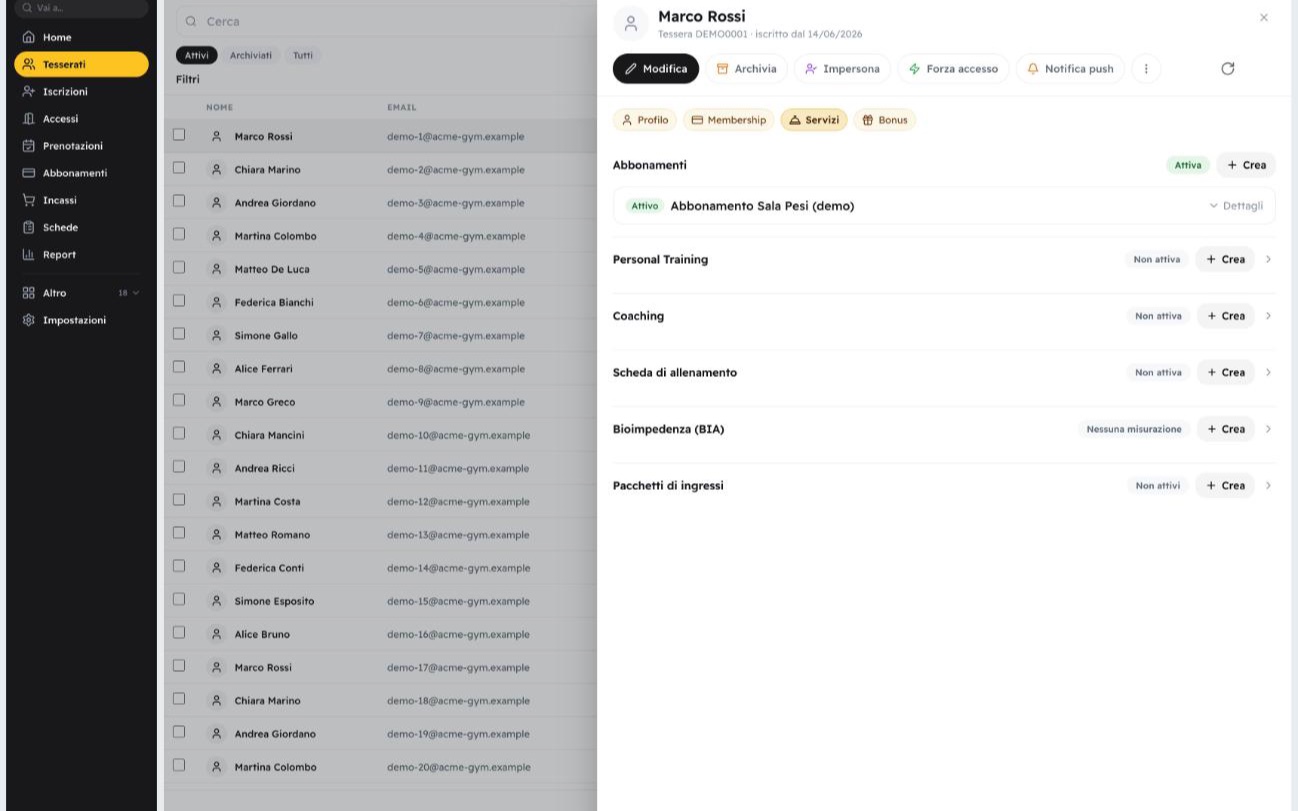Tick the checkbox for Martina Costa
The width and height of the screenshot is (1298, 811).
tap(179, 500)
